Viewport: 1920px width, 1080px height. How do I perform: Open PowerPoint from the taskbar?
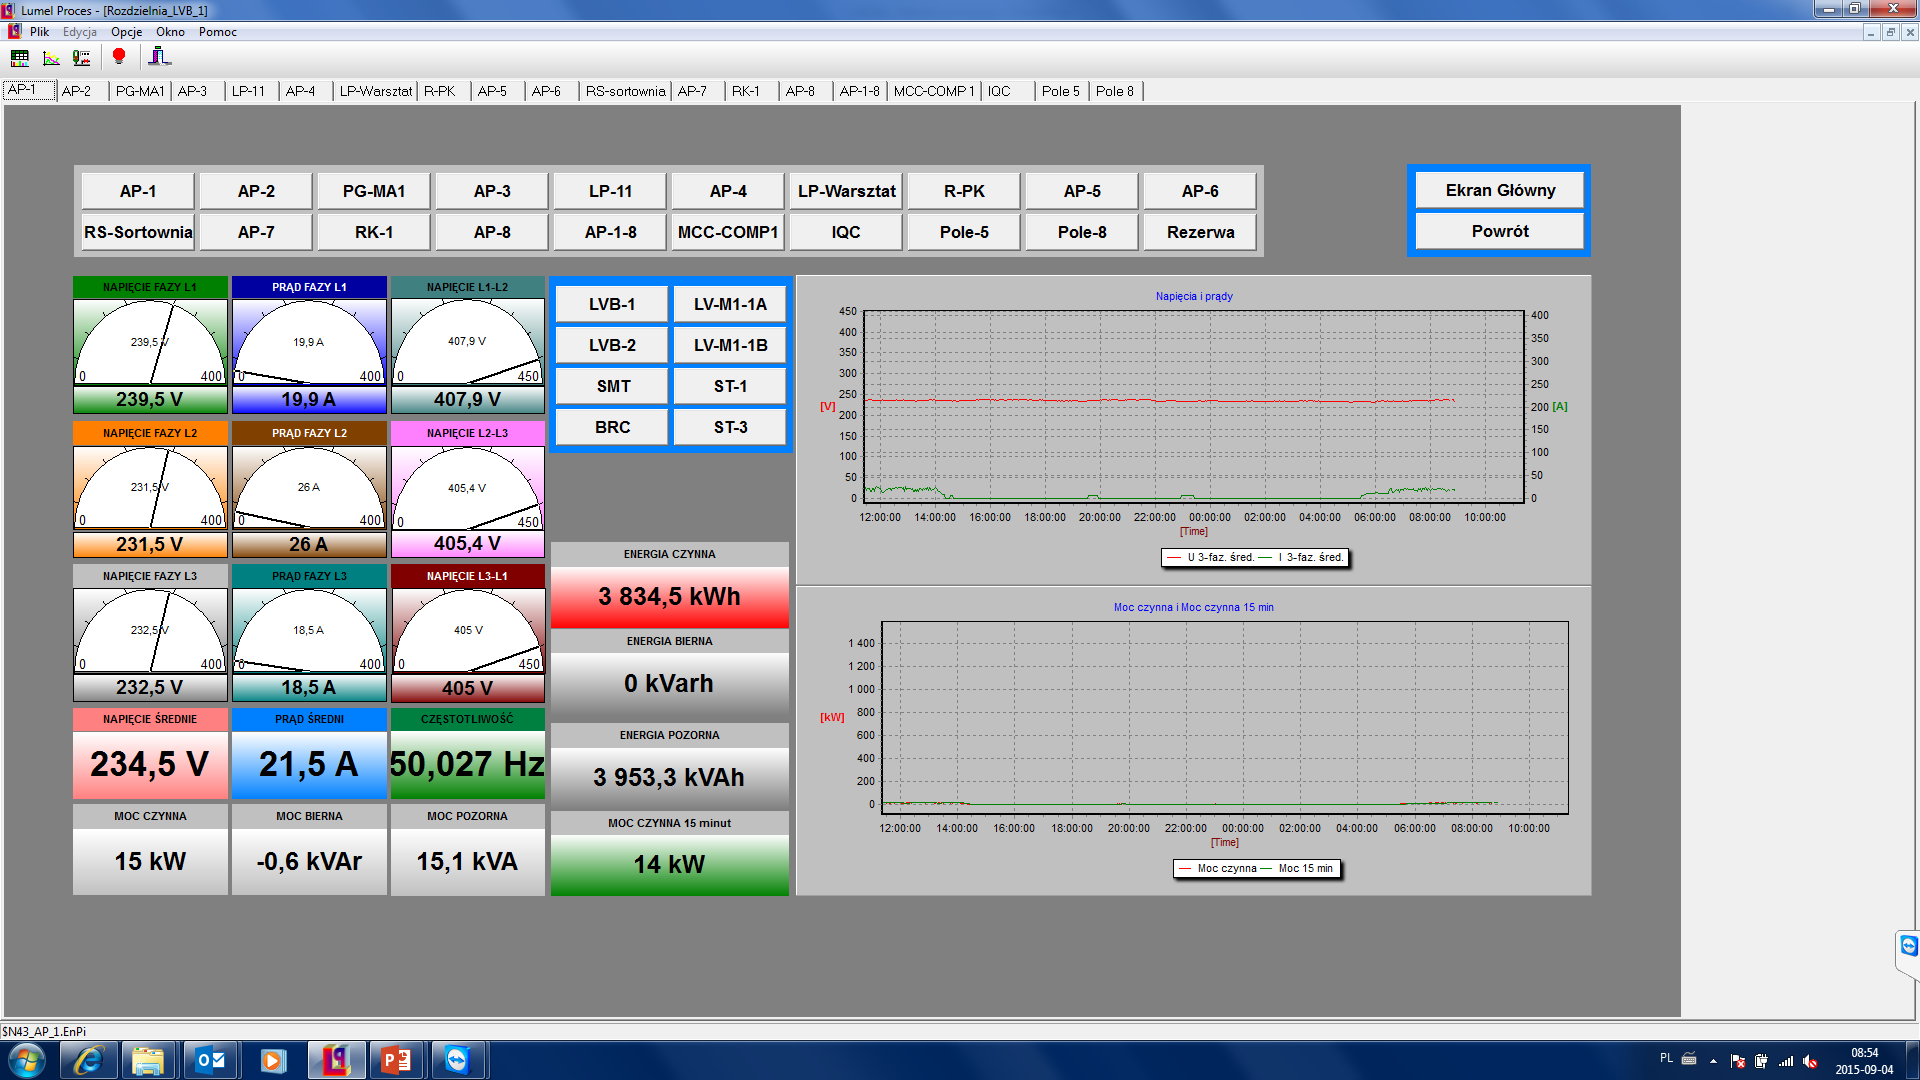pyautogui.click(x=396, y=1059)
